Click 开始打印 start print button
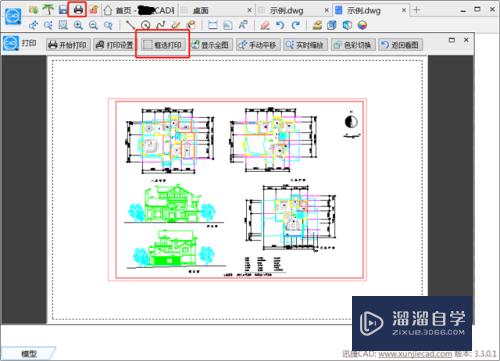Viewport: 500px width, 361px height. [68, 45]
